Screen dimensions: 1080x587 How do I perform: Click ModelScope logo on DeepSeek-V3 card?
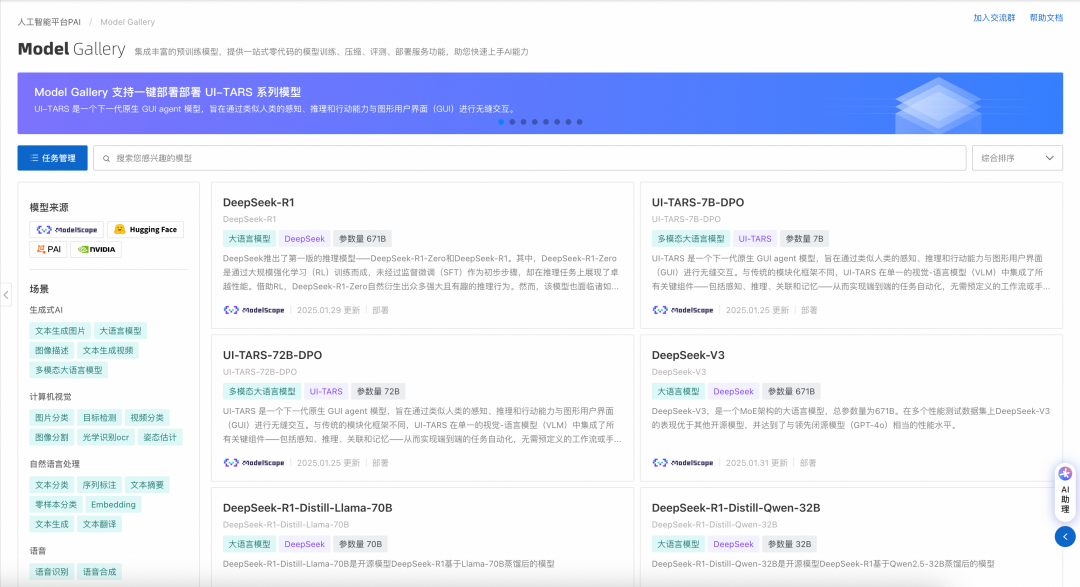[685, 463]
